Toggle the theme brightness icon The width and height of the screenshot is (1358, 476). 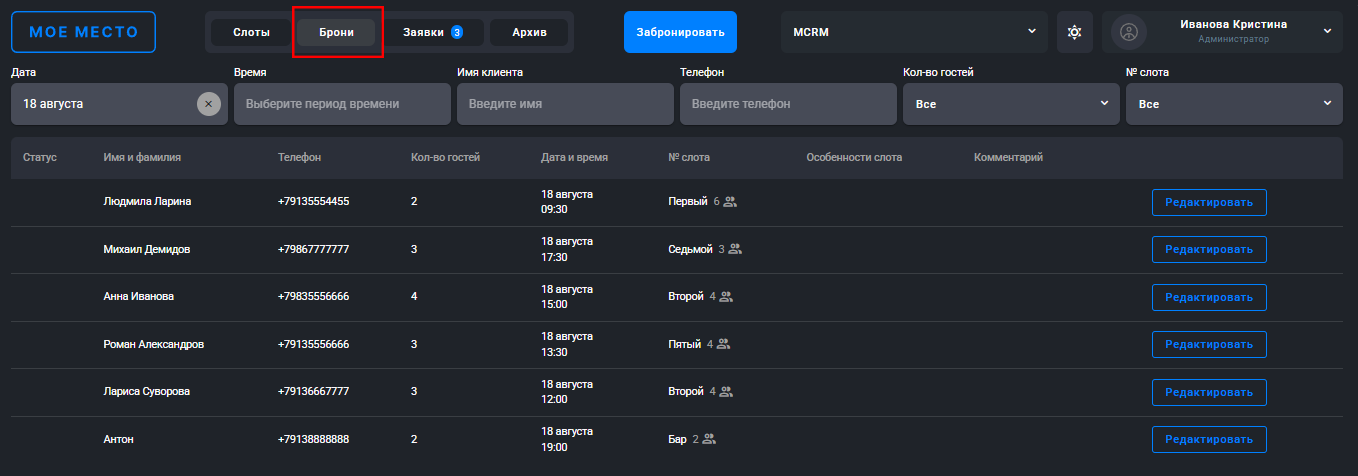click(x=1074, y=32)
